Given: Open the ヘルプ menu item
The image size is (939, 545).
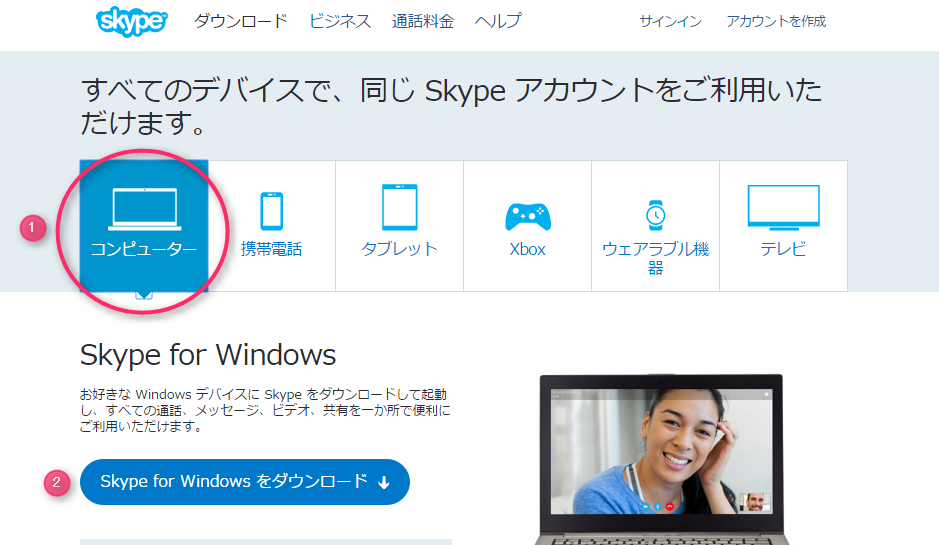Looking at the screenshot, I should pos(498,21).
